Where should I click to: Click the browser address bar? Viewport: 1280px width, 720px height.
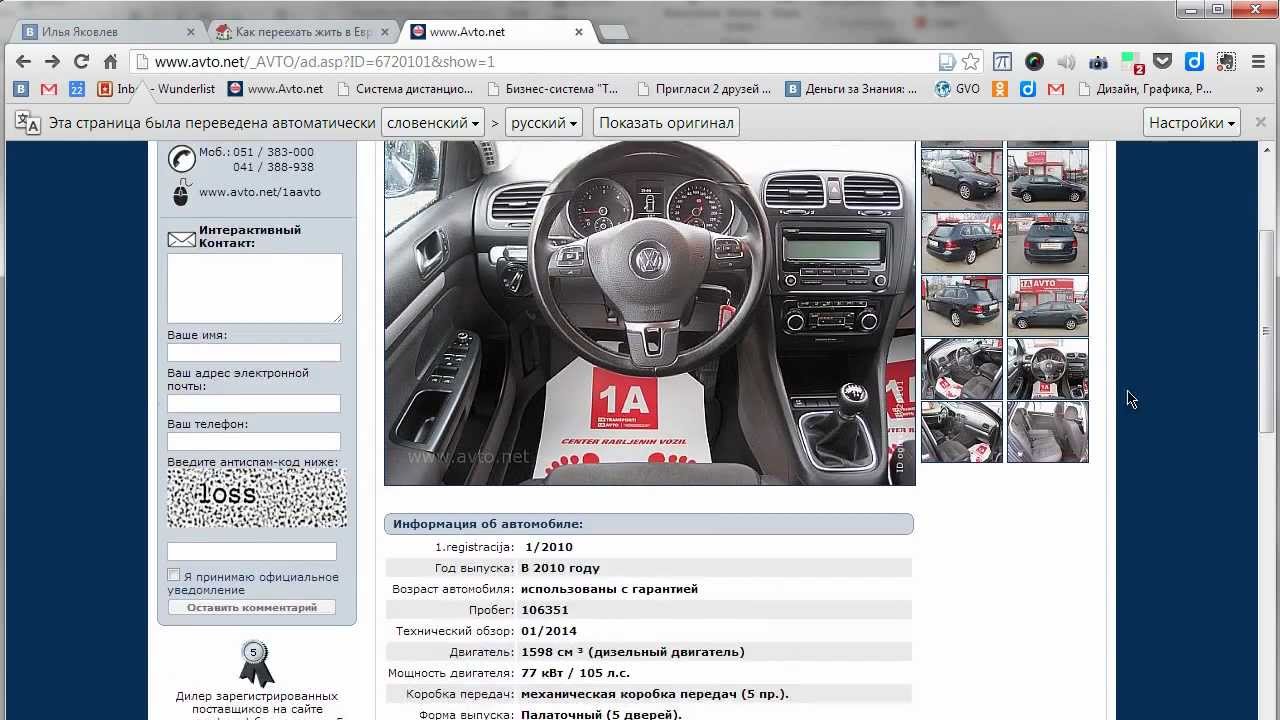[x=540, y=62]
